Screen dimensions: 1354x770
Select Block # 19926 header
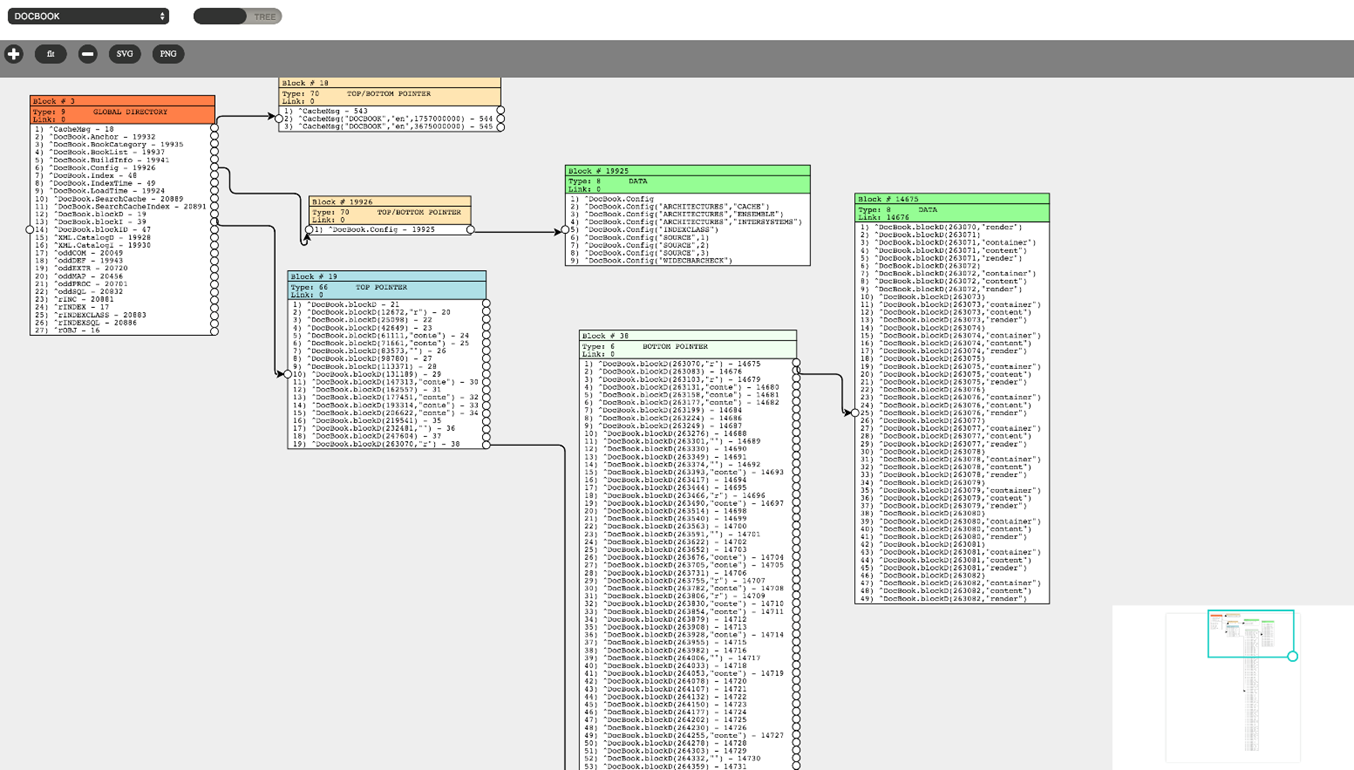pyautogui.click(x=390, y=210)
